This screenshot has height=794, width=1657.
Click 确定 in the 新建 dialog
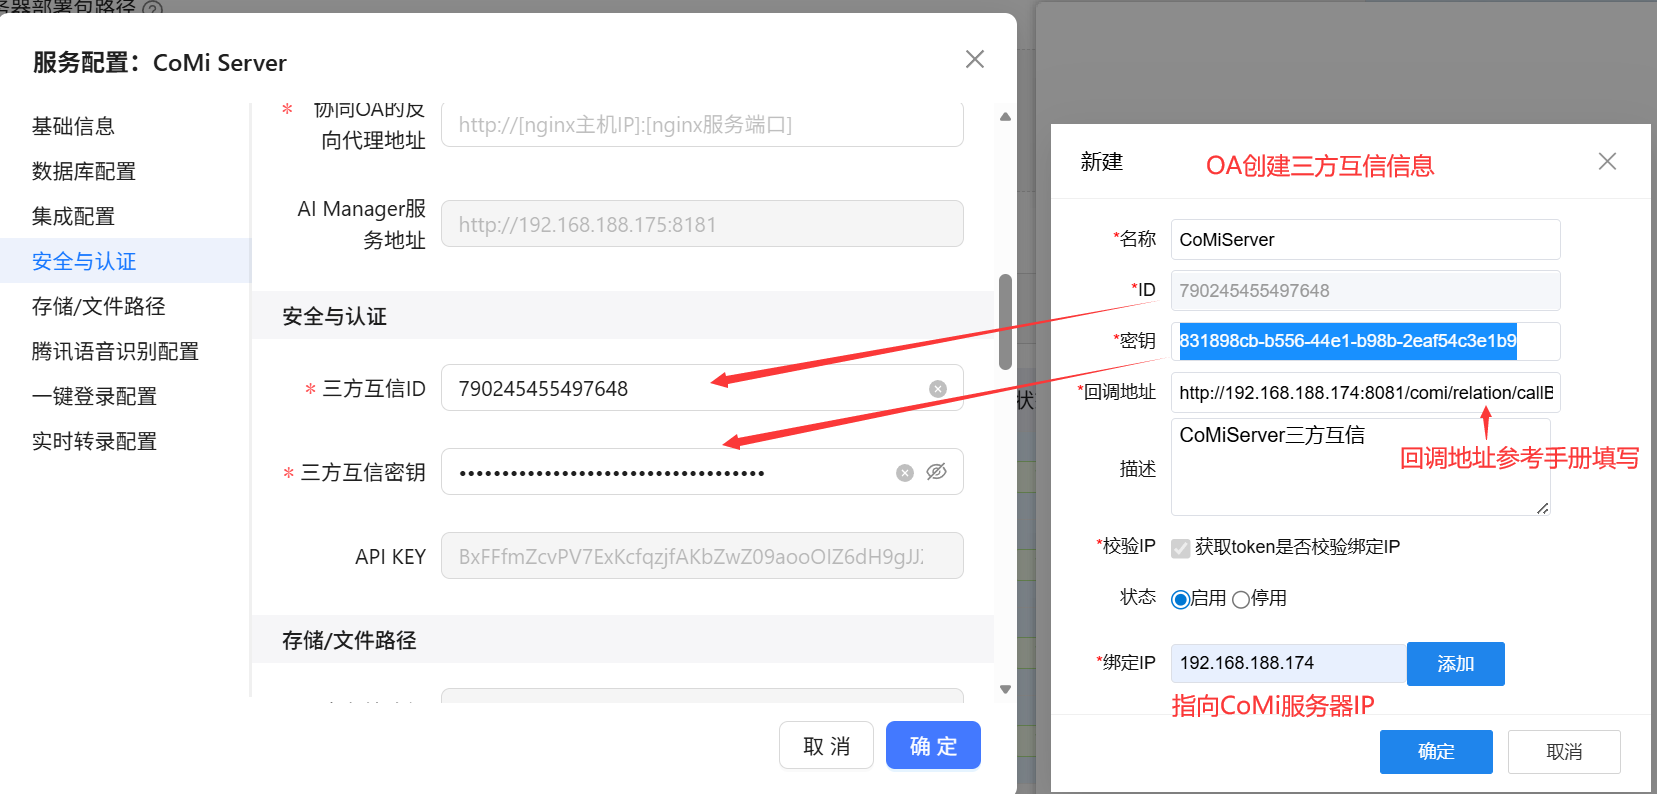tap(1436, 752)
